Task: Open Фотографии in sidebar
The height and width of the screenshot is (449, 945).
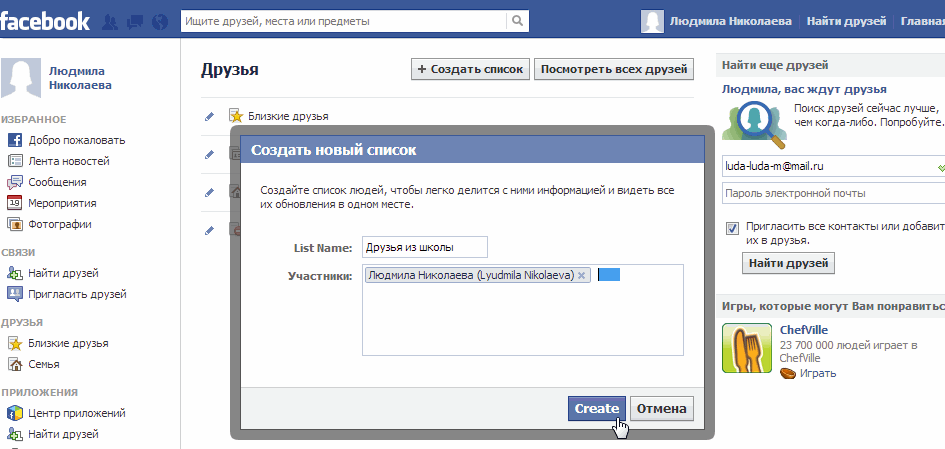Action: (x=60, y=224)
